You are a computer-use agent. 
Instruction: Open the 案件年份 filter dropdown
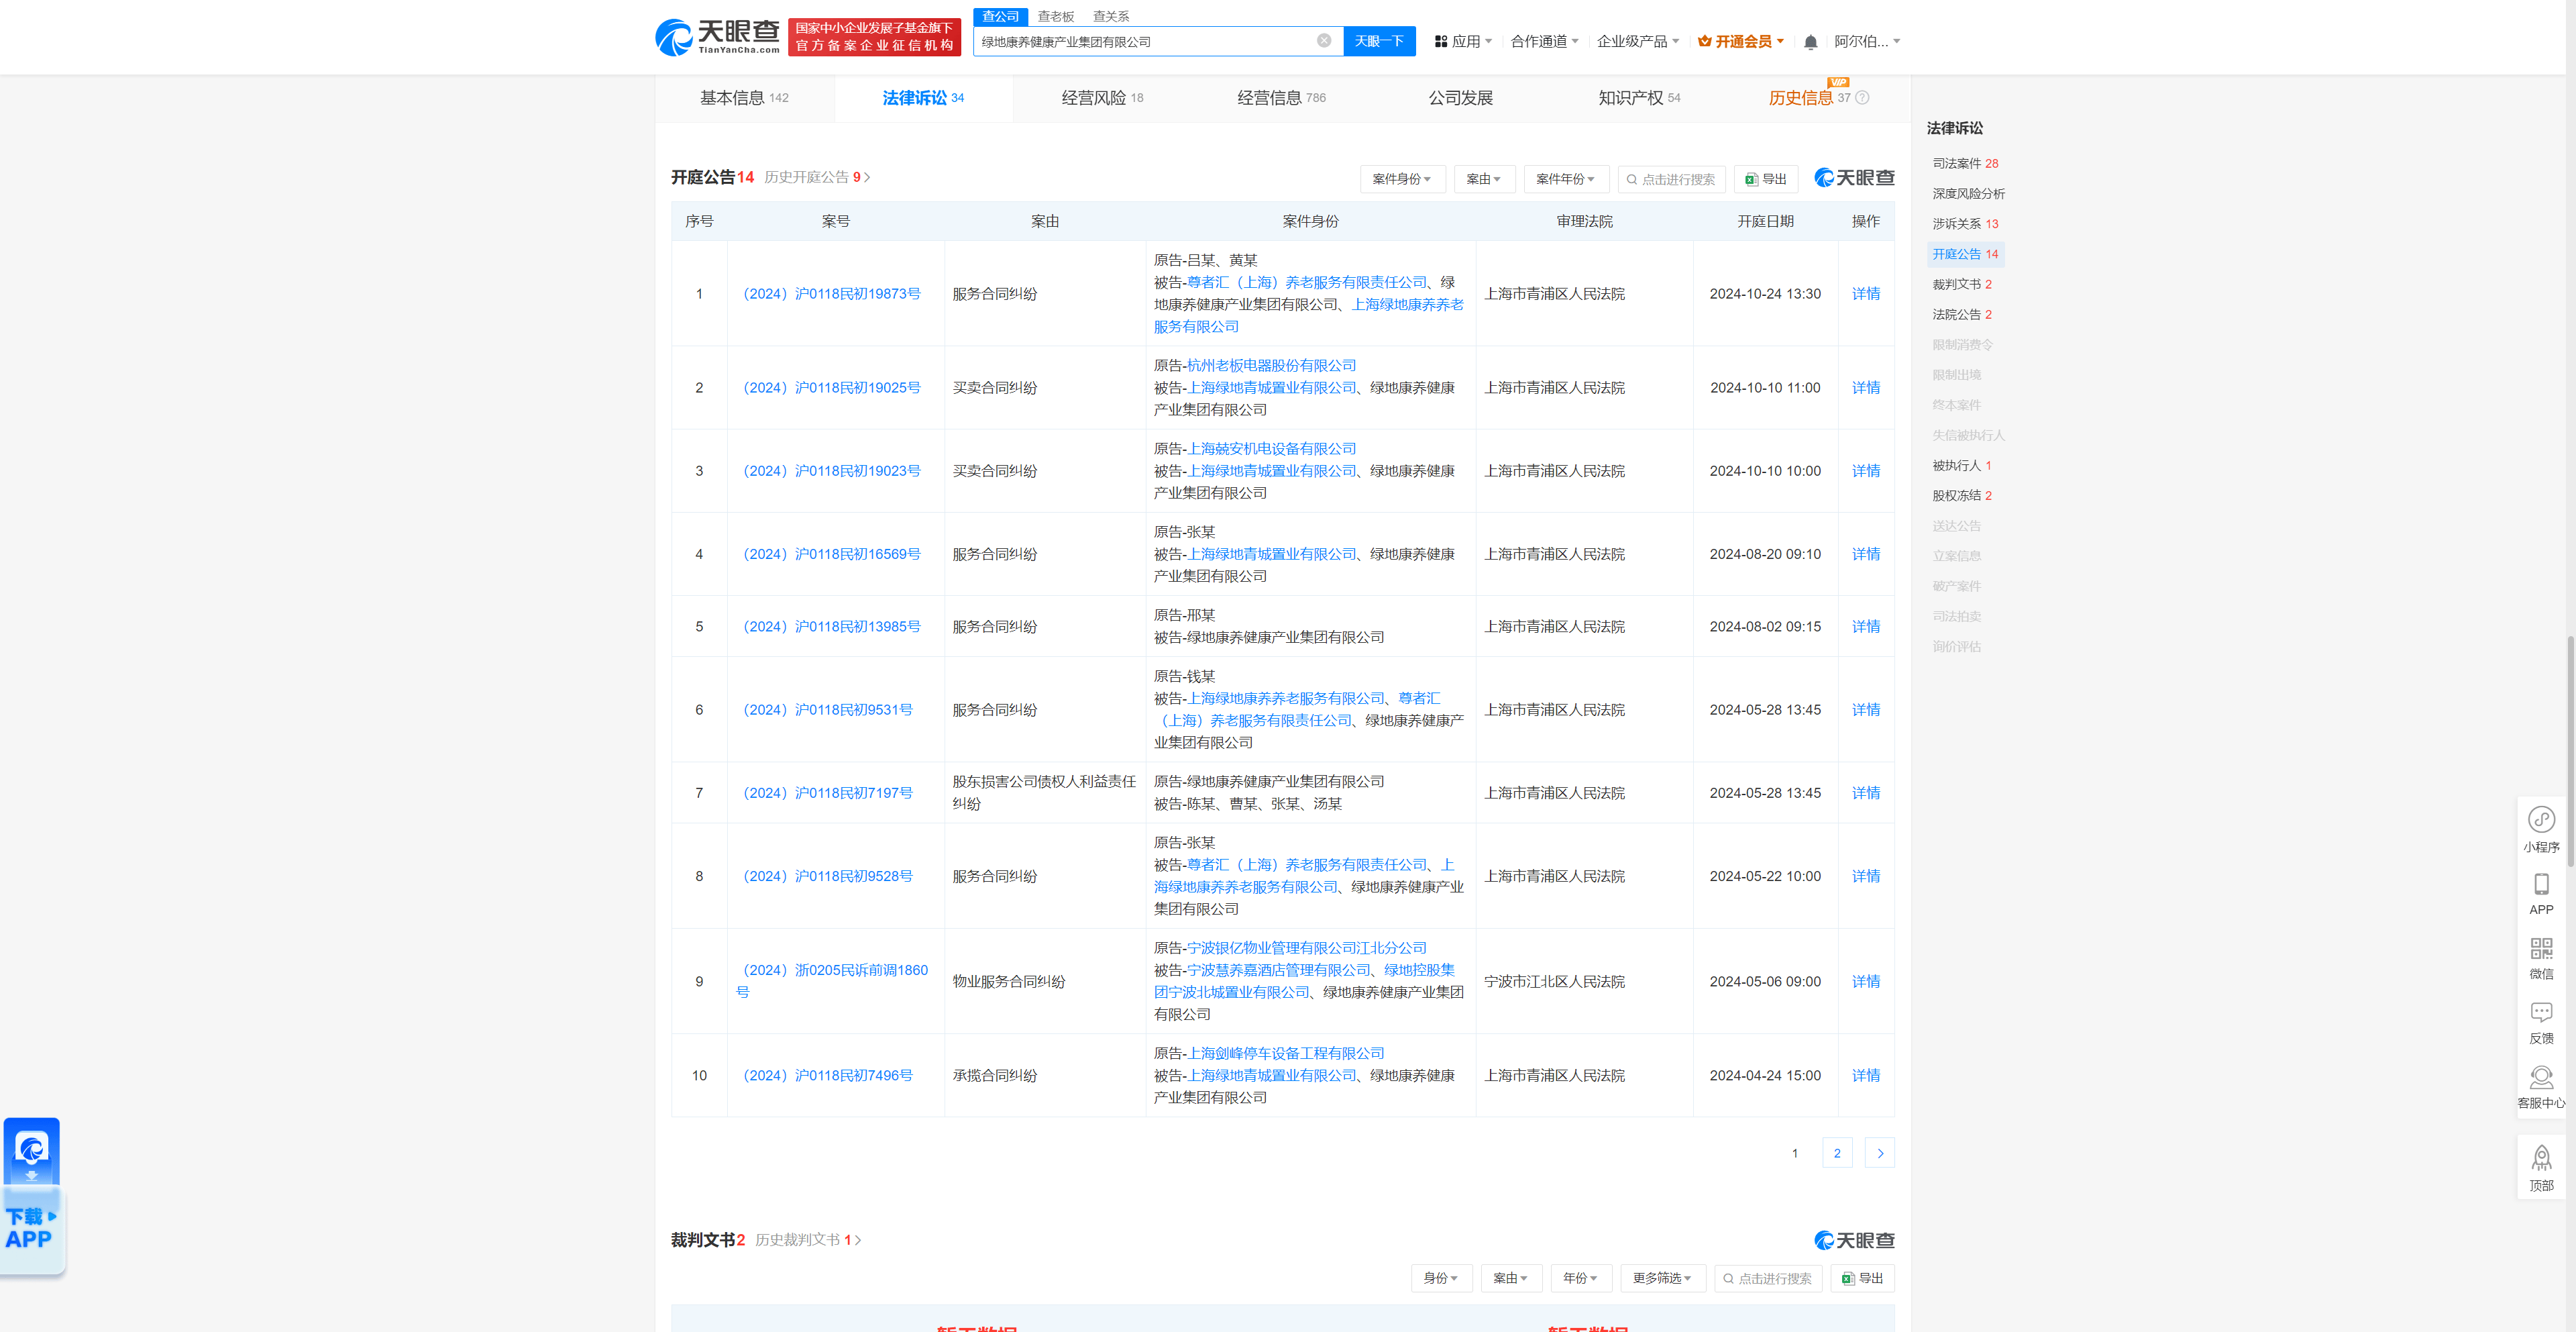pos(1566,179)
